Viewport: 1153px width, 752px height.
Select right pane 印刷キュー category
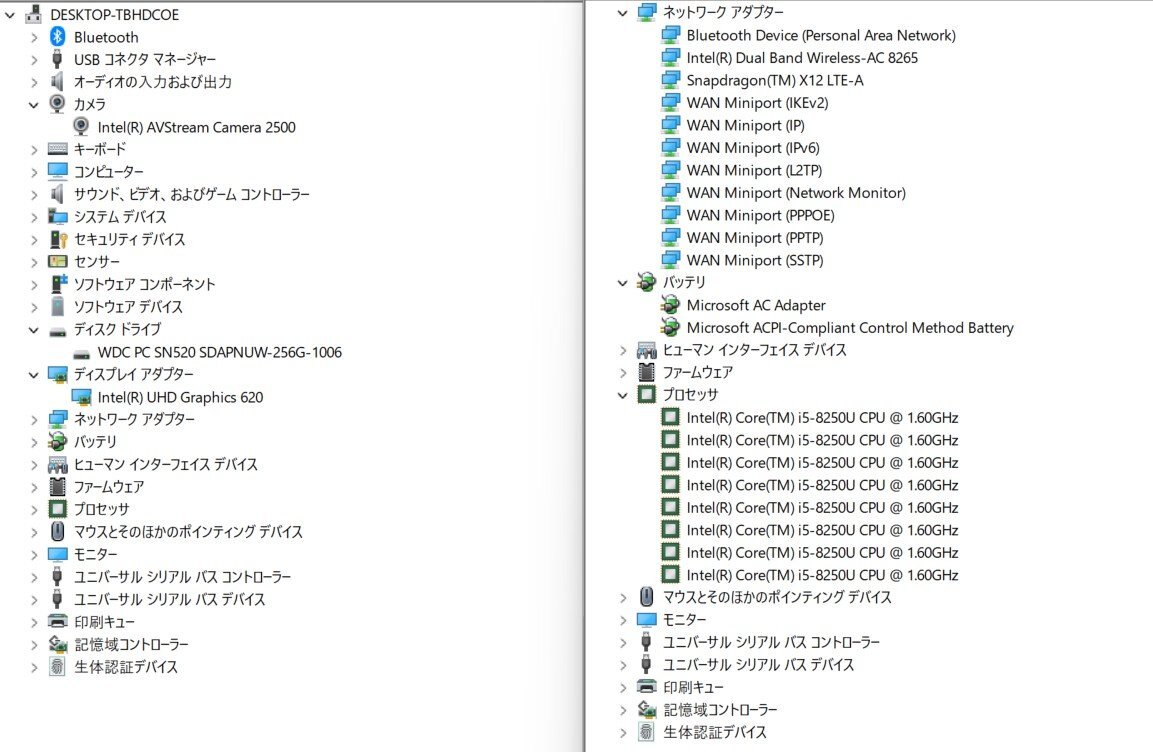(693, 687)
